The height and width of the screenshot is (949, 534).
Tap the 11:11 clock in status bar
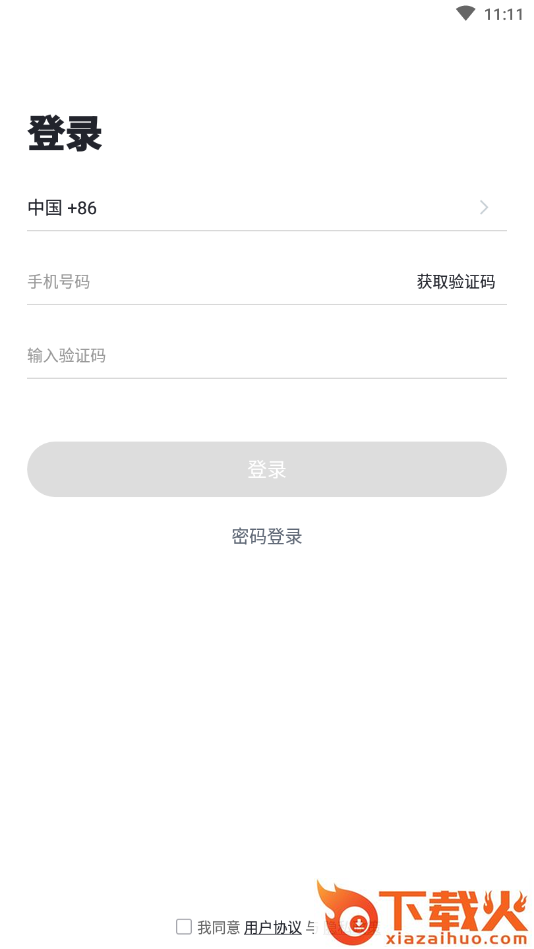[503, 15]
